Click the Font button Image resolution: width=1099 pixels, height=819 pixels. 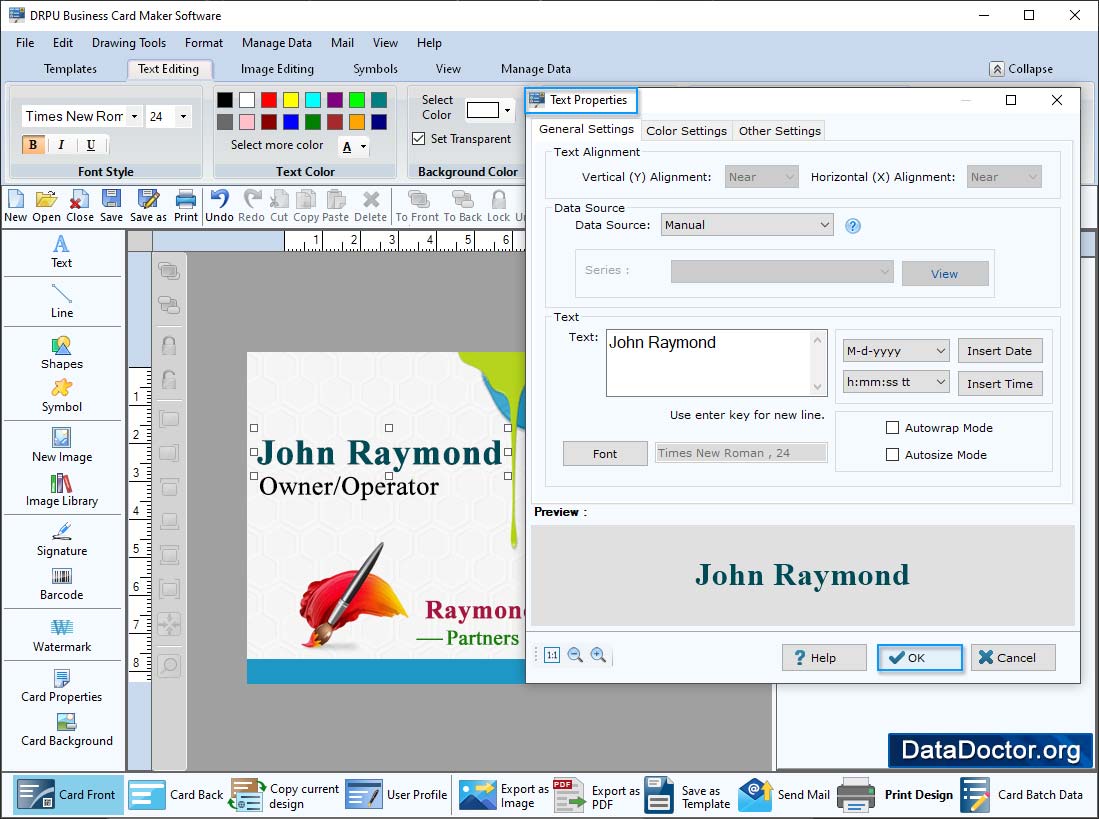(x=605, y=453)
